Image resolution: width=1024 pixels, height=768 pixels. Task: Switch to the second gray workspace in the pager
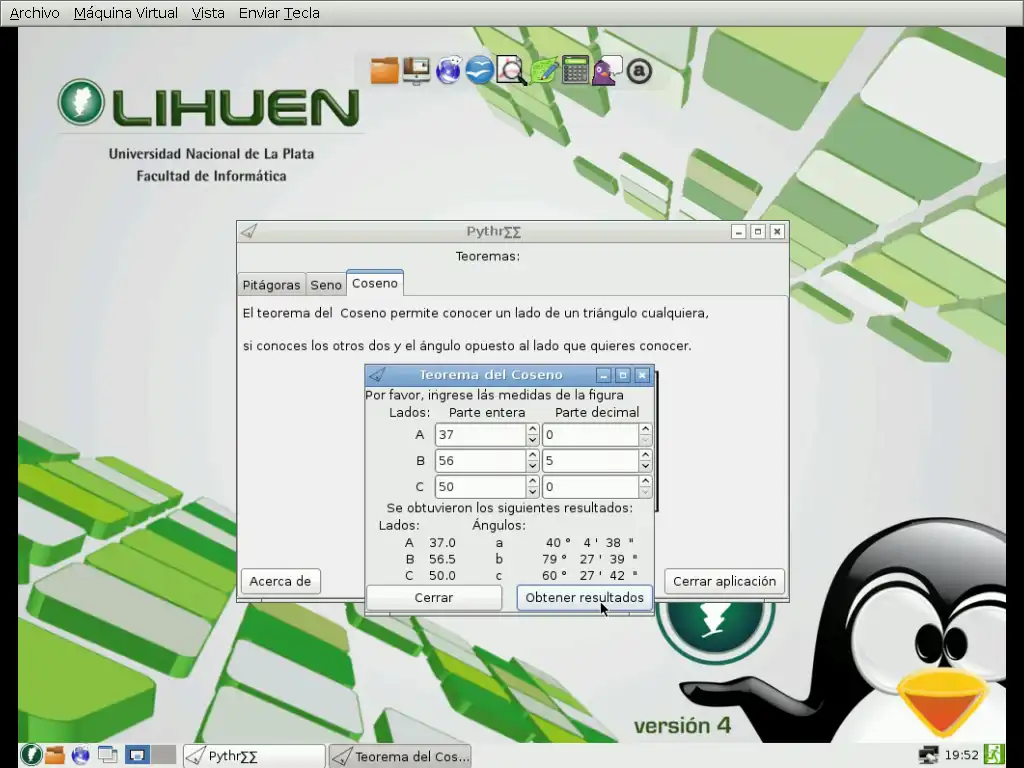[163, 755]
